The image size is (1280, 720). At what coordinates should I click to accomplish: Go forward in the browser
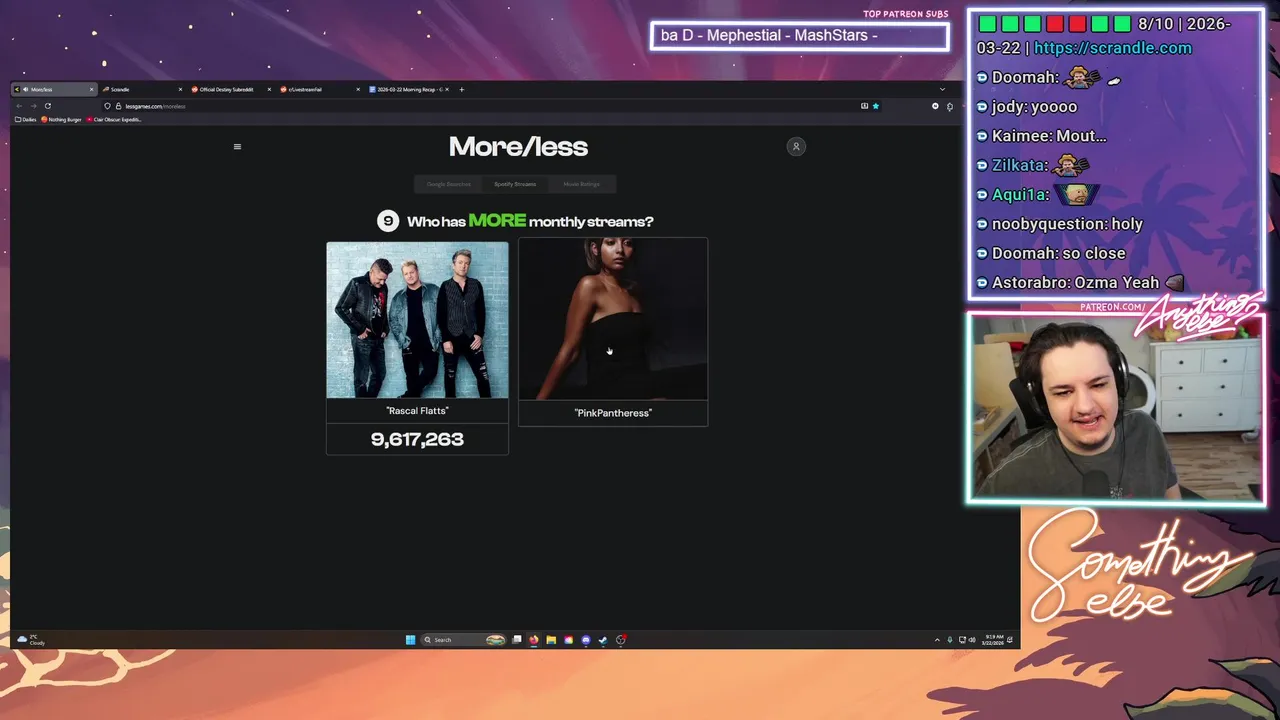point(33,106)
